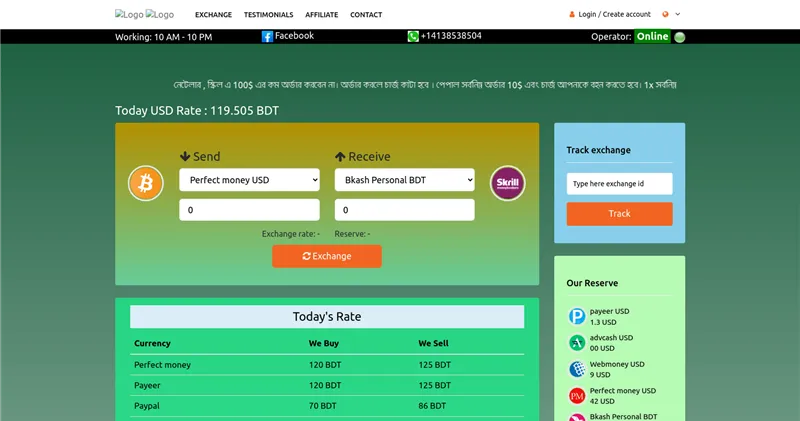Screen dimensions: 800x421
Task: Click 'Today's Rate' heading
Action: pyautogui.click(x=327, y=316)
